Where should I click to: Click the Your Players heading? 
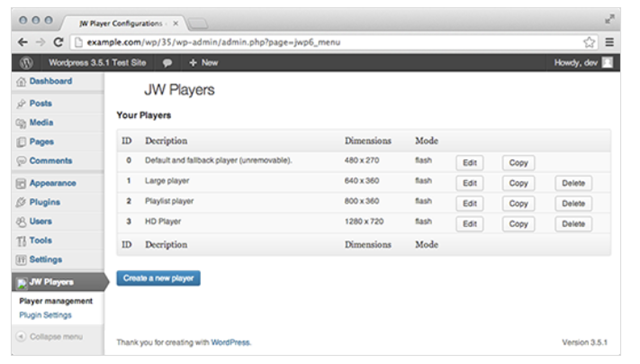(x=144, y=115)
